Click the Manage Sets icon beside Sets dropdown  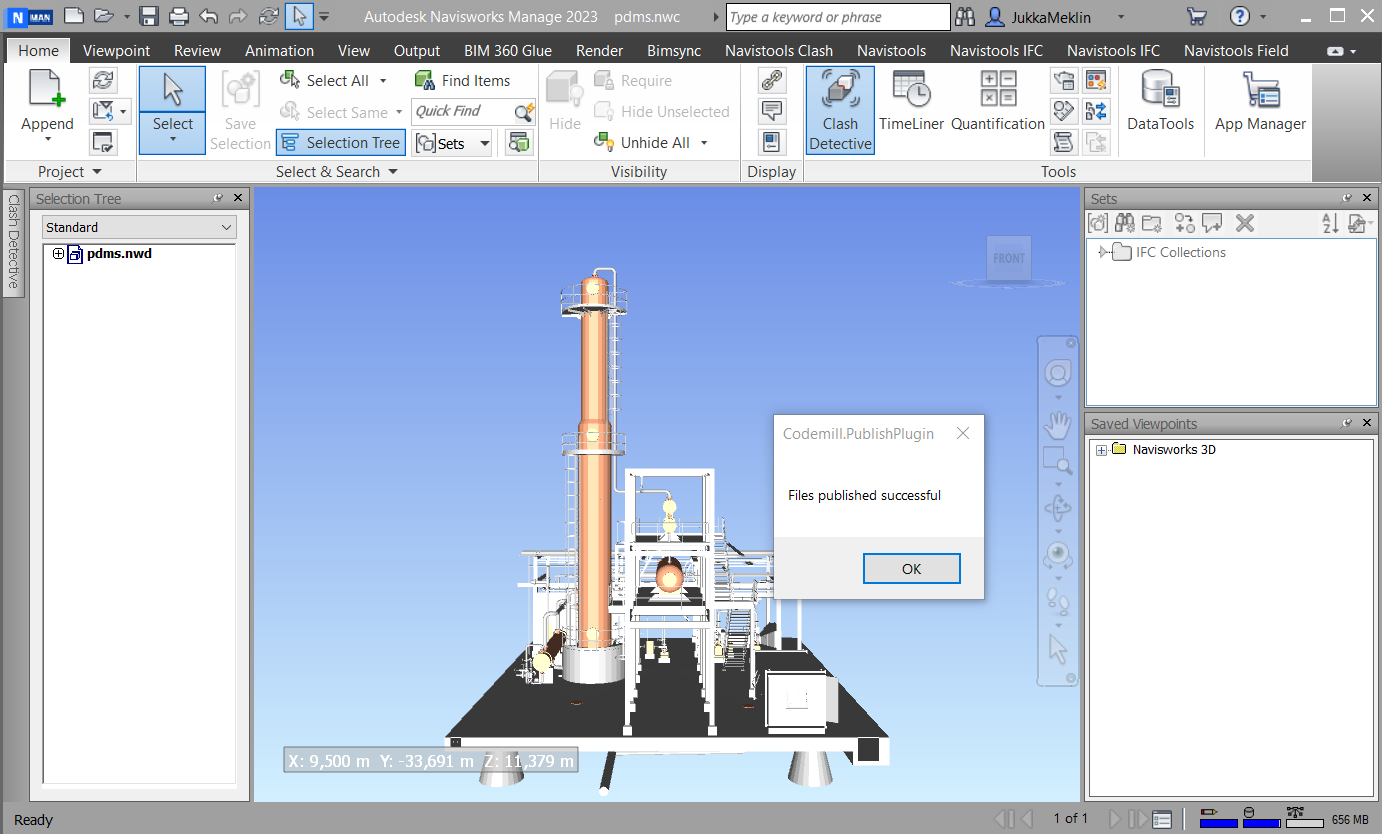tap(518, 143)
